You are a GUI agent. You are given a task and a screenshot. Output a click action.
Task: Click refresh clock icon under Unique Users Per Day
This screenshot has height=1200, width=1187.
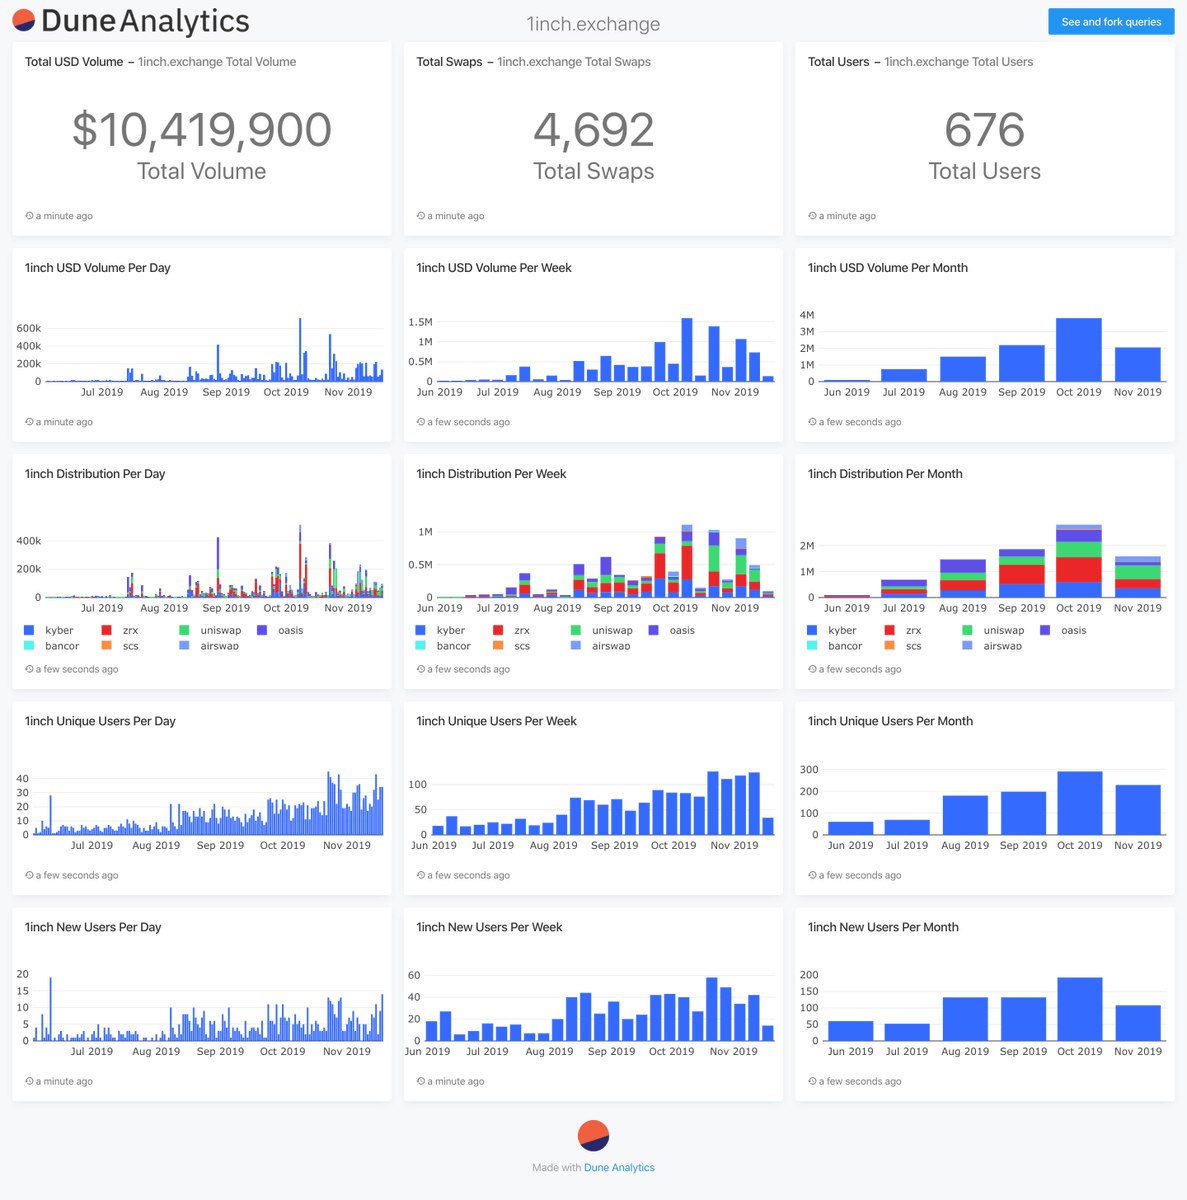tap(29, 875)
